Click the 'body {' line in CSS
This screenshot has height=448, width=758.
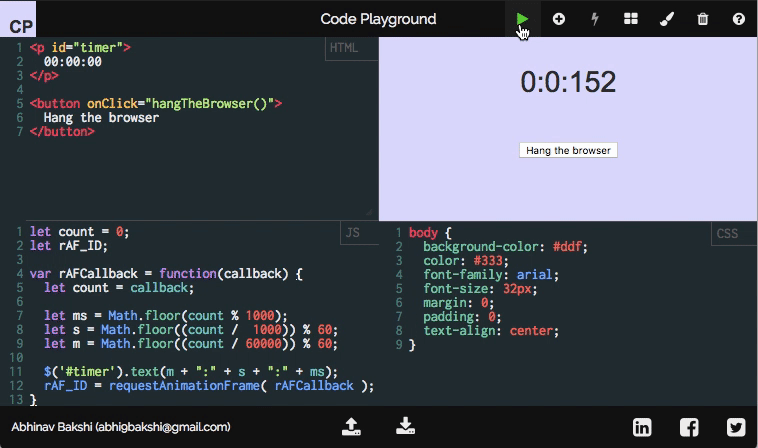pyautogui.click(x=430, y=233)
